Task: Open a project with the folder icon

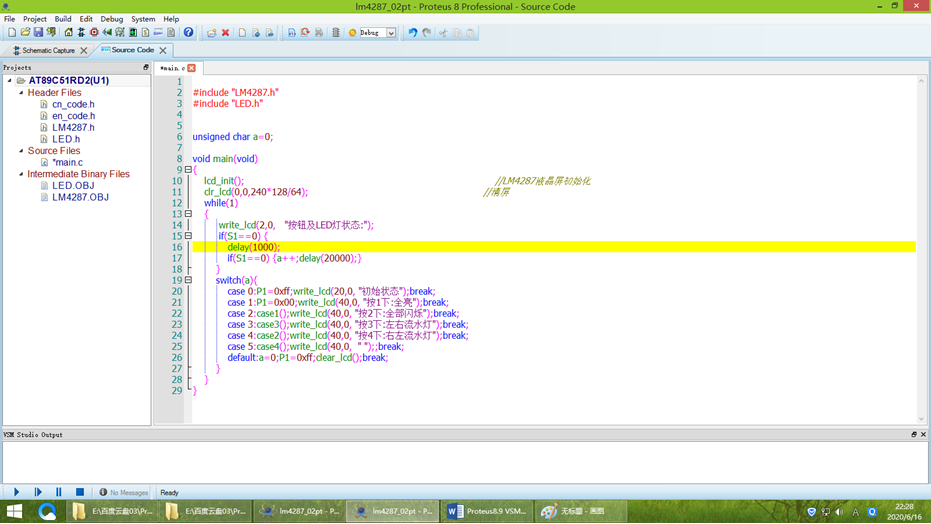Action: tap(25, 33)
